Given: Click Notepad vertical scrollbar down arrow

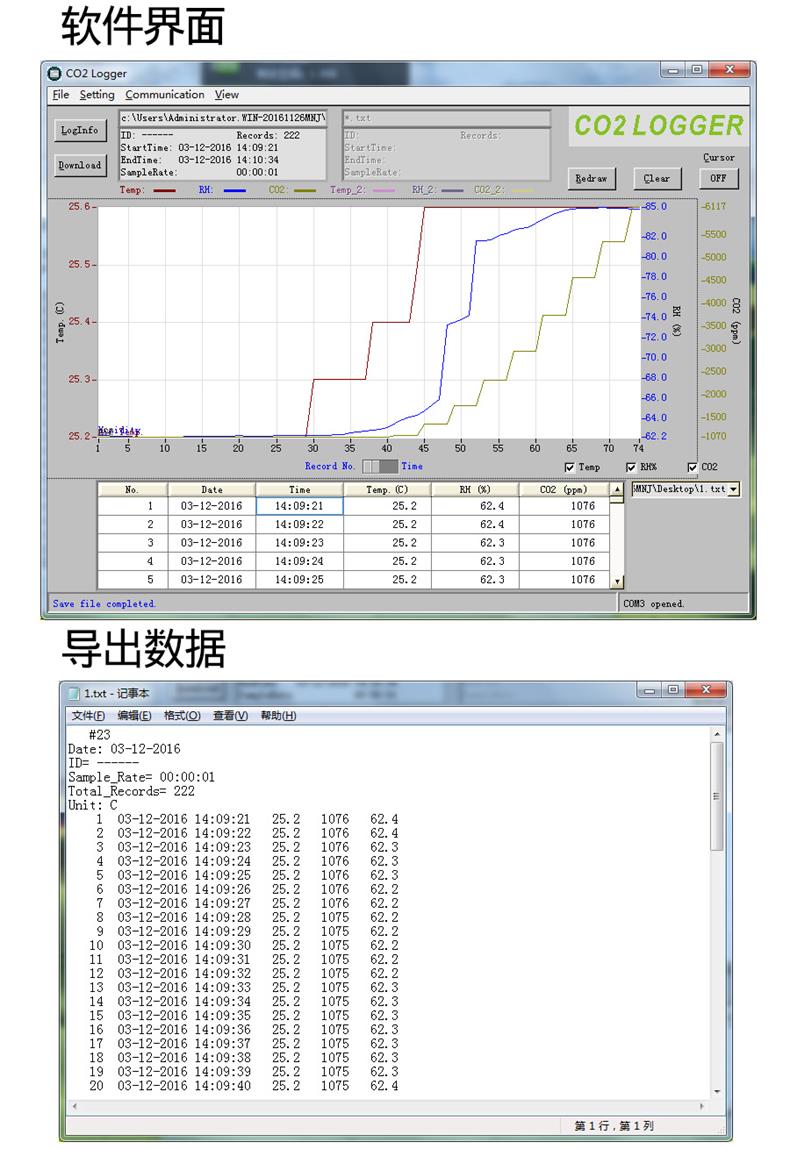Looking at the screenshot, I should pyautogui.click(x=717, y=1092).
